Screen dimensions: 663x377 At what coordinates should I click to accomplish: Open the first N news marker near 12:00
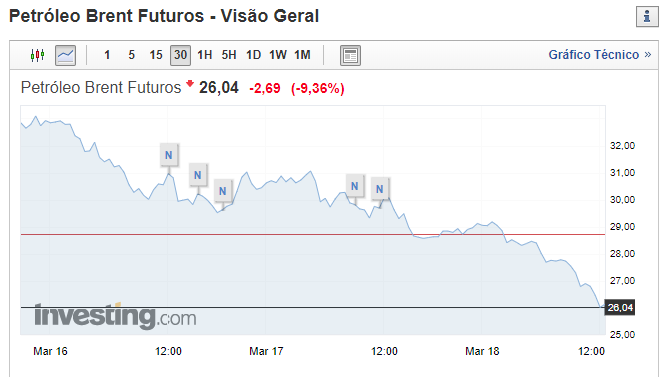tap(169, 155)
